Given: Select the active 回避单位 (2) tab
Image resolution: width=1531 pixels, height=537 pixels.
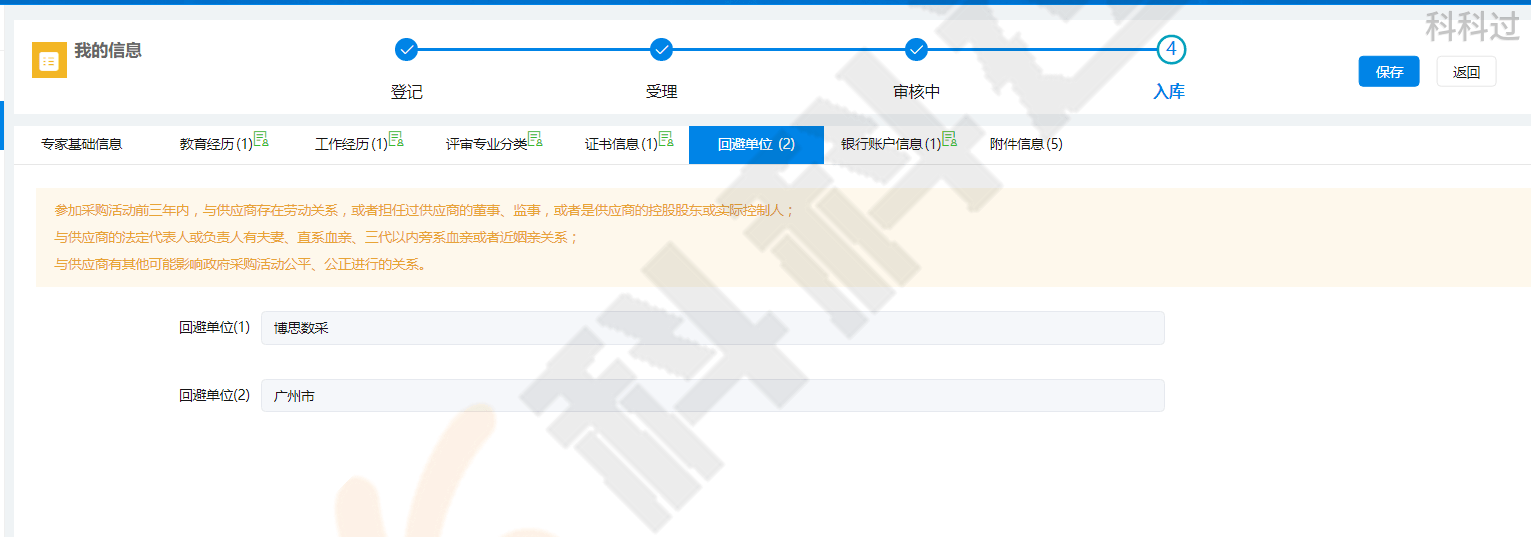Looking at the screenshot, I should coord(756,144).
